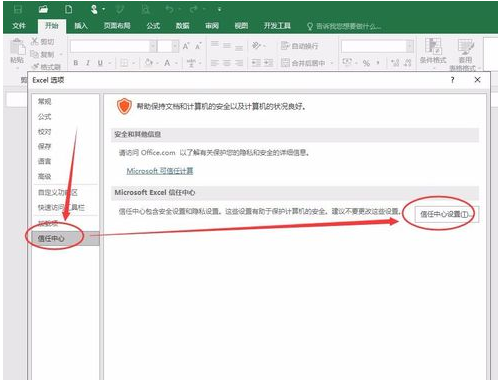Click the Paste (粘贴) clipboard icon

point(17,47)
